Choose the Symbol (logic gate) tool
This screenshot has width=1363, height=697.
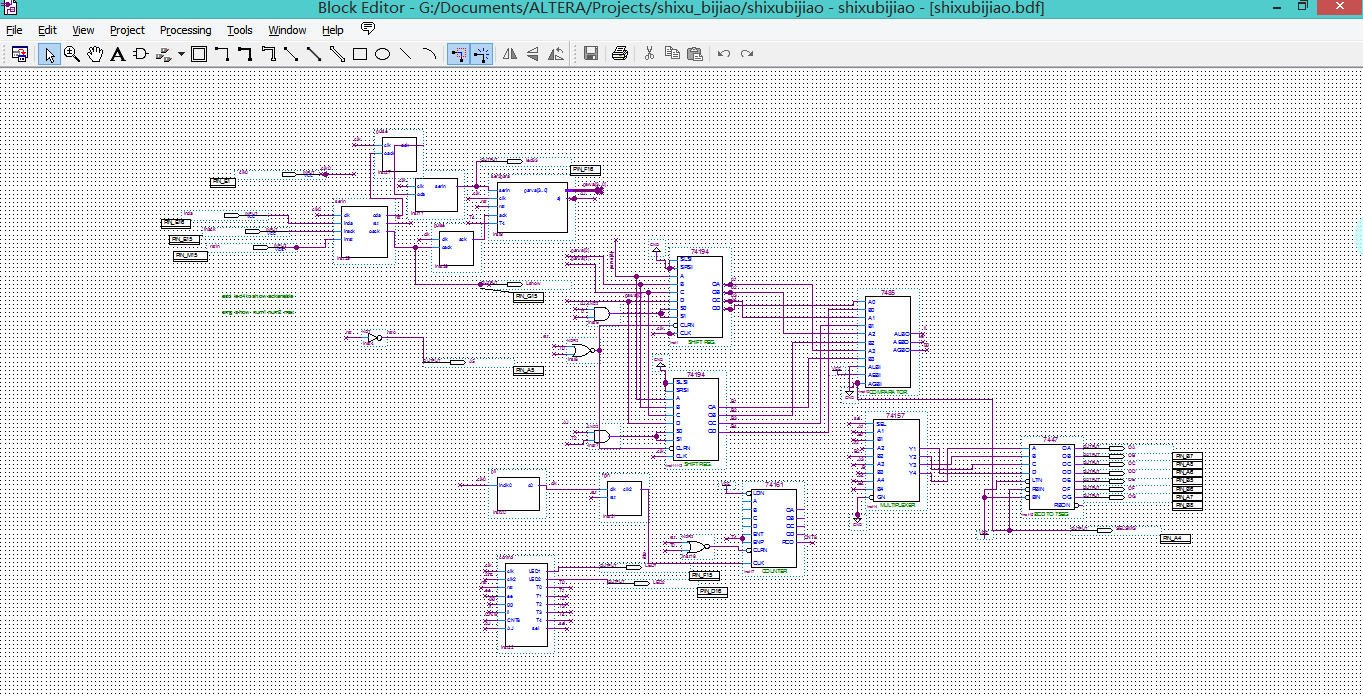[x=140, y=54]
